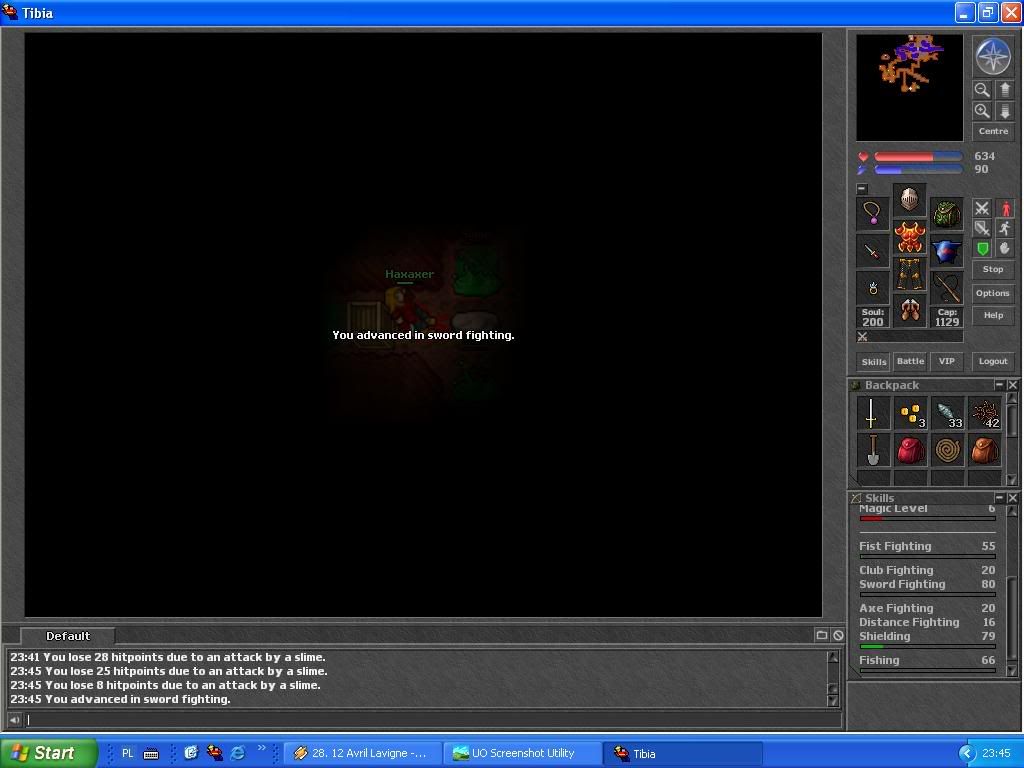Click the blue mana bar

[918, 170]
